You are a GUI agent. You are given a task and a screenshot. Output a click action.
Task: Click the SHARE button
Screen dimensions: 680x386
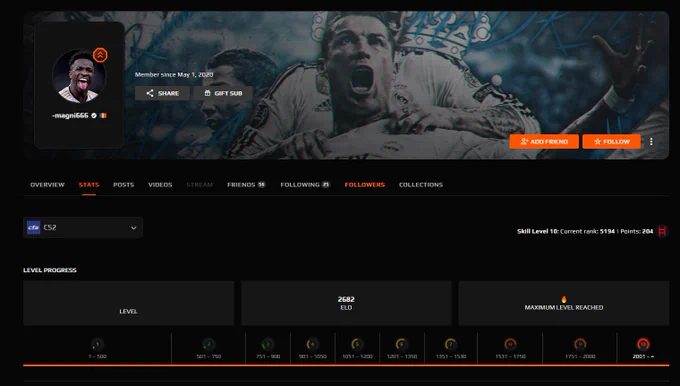click(162, 93)
